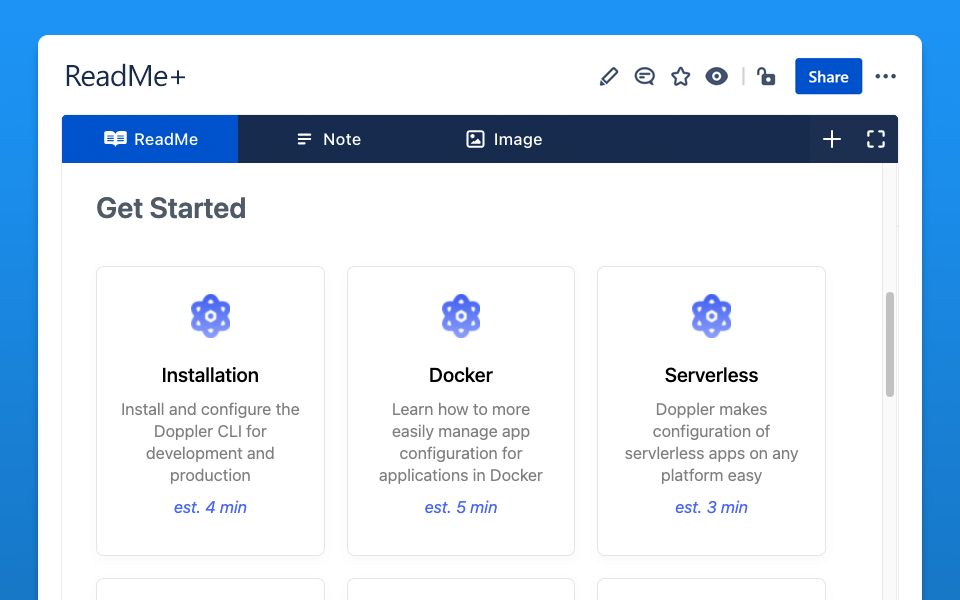Viewport: 960px width, 600px height.
Task: Open the Installation card title
Action: 210,375
